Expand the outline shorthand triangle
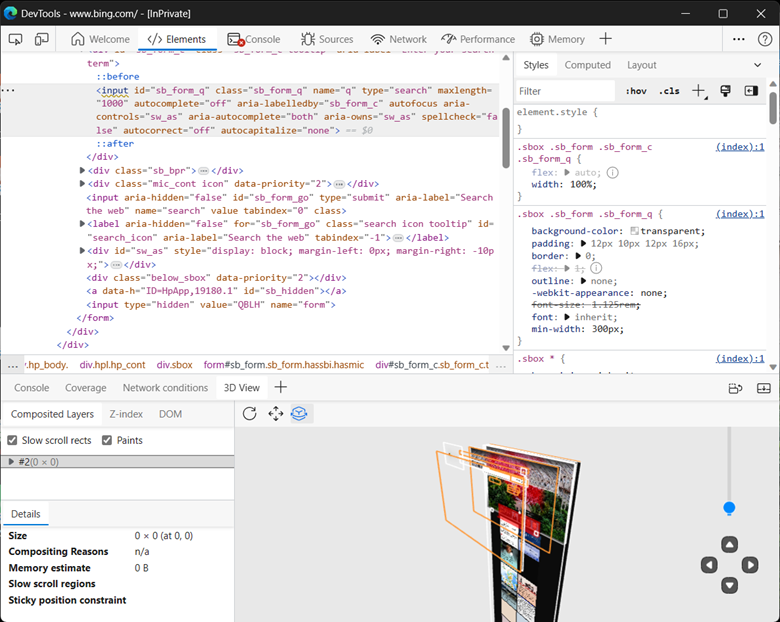Viewport: 780px width, 622px height. [584, 281]
